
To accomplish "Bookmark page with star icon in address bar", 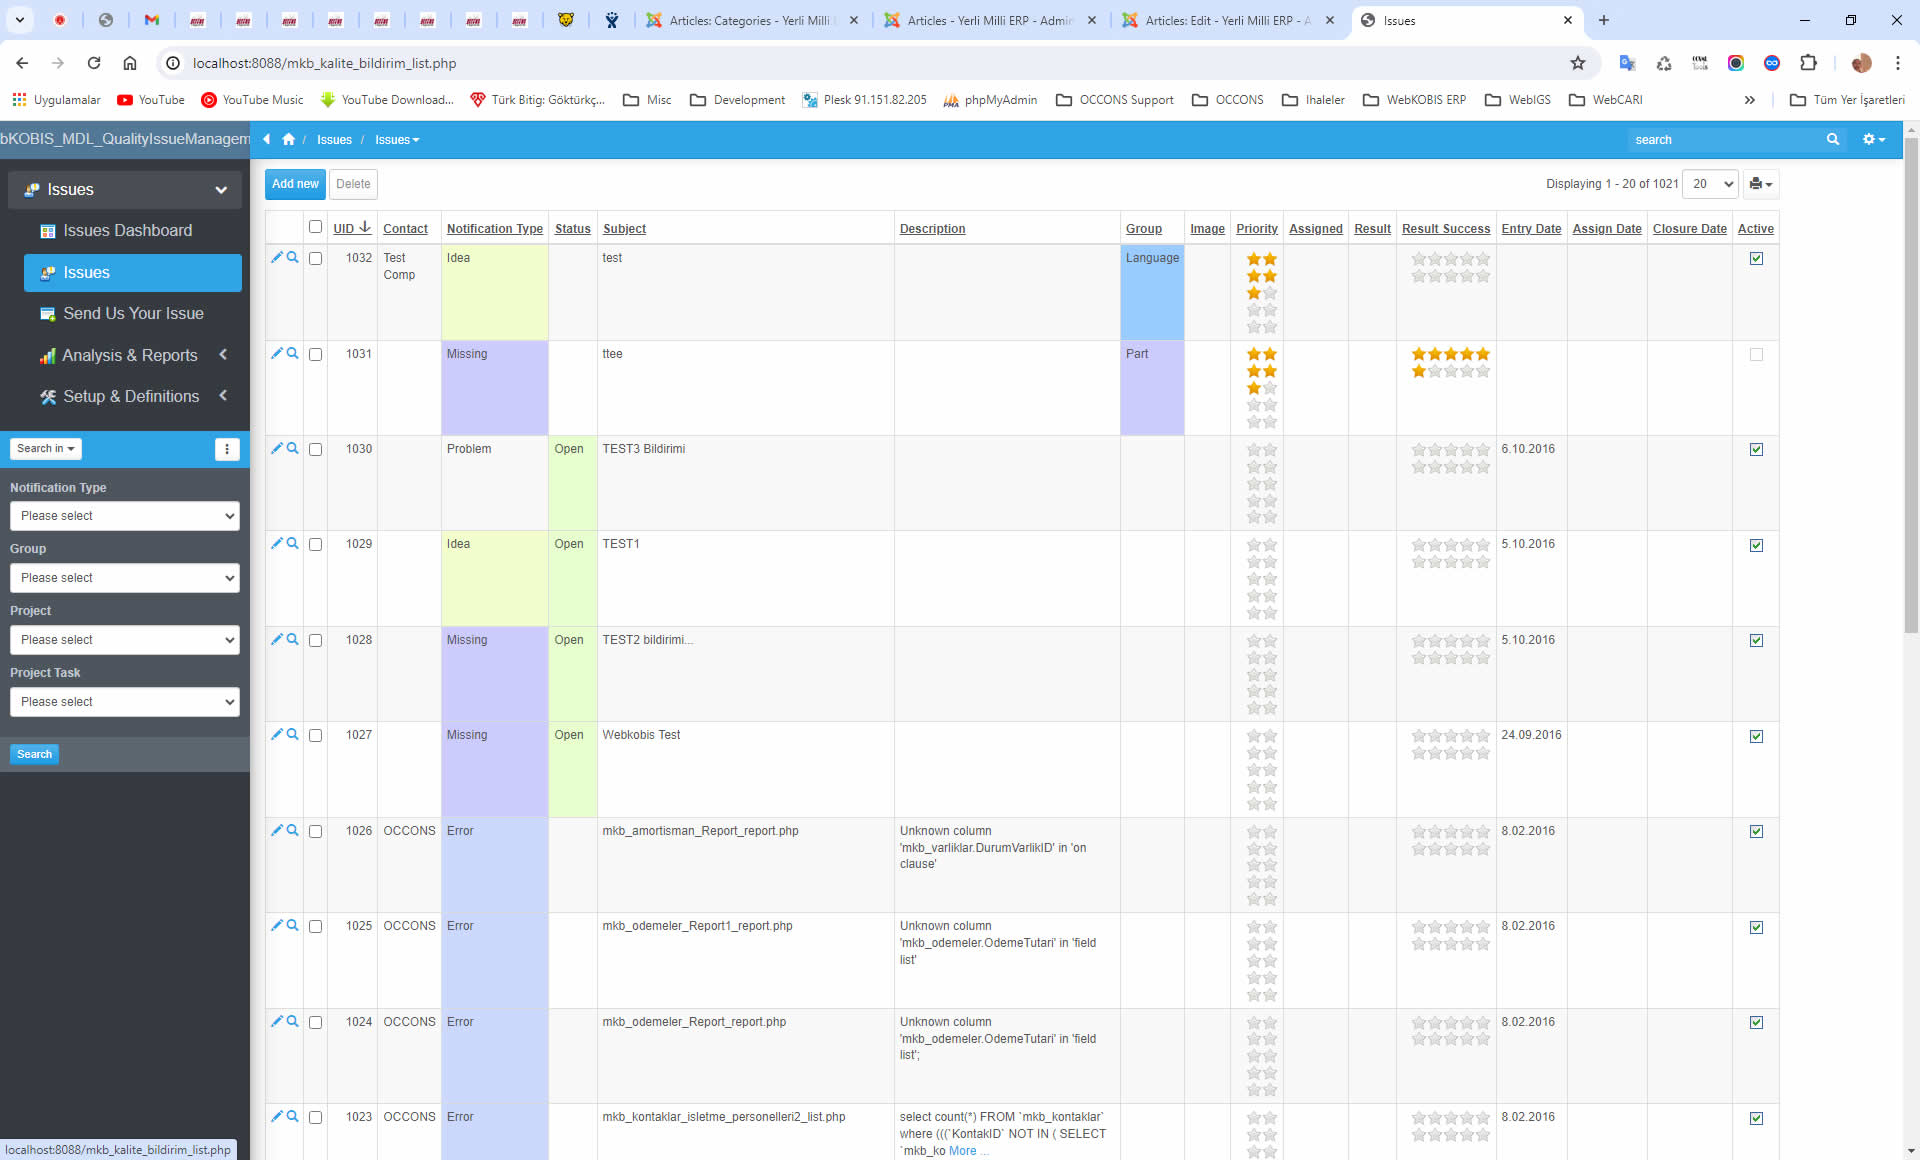I will (1578, 63).
